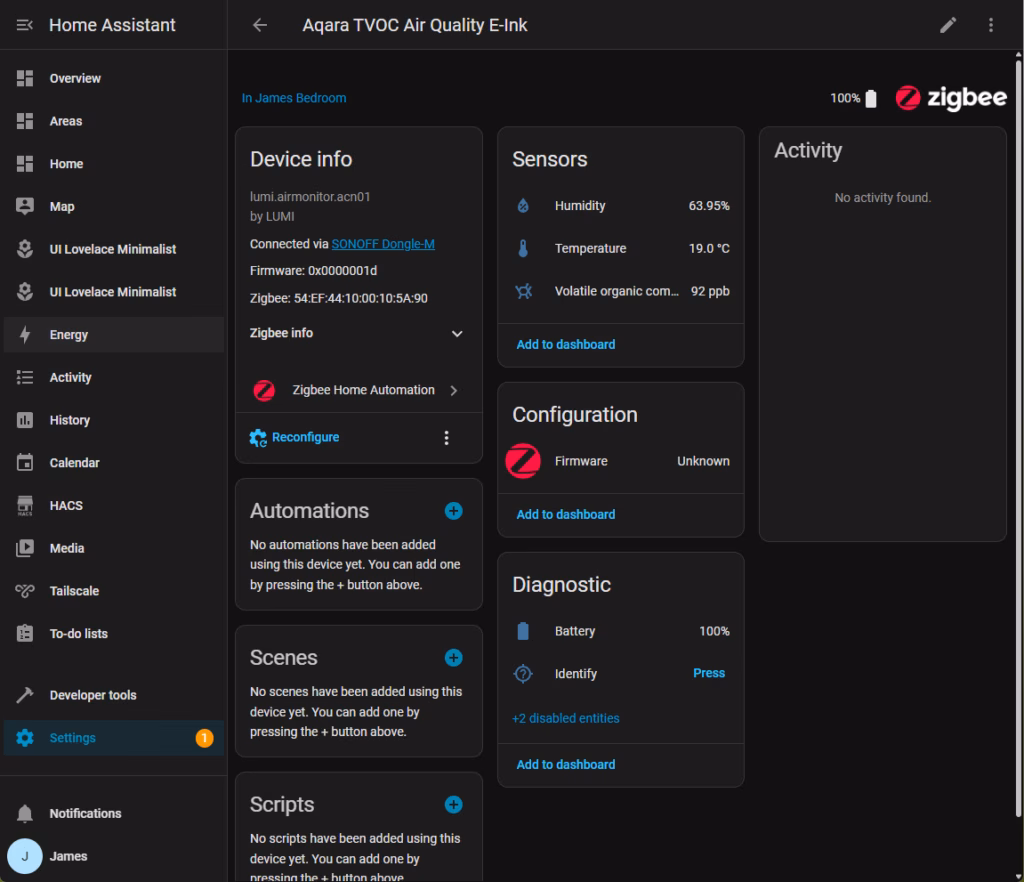Show the +2 disabled entities

pos(565,718)
